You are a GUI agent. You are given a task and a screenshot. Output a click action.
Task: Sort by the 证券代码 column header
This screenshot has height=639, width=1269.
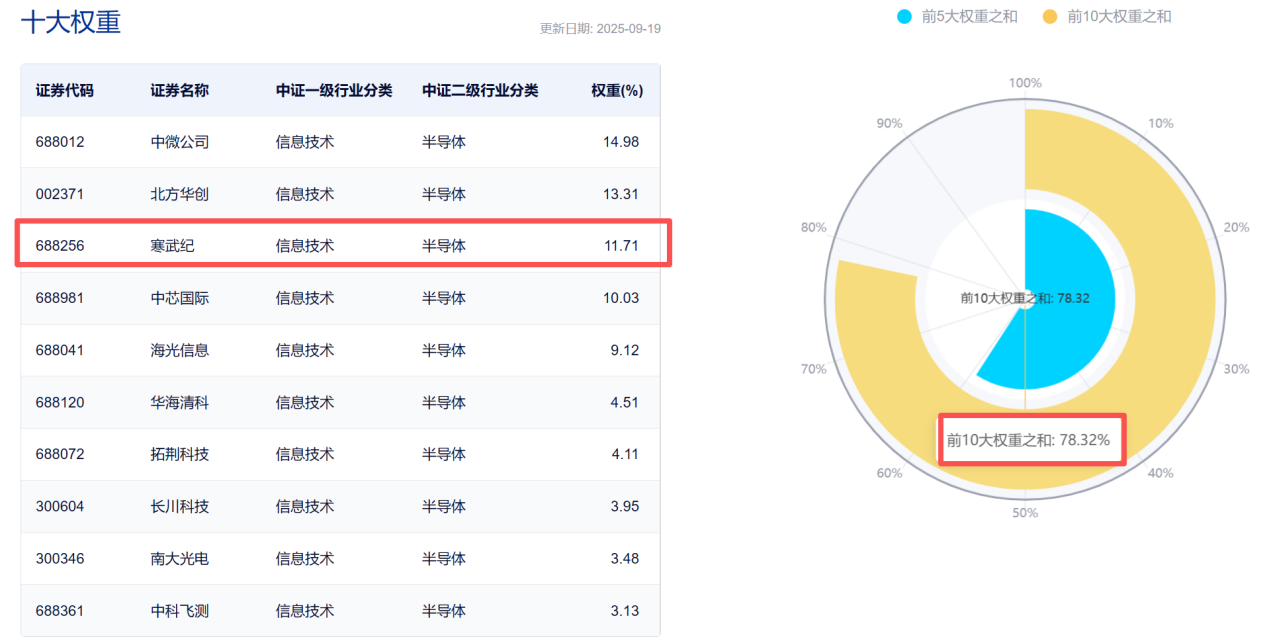click(x=65, y=90)
